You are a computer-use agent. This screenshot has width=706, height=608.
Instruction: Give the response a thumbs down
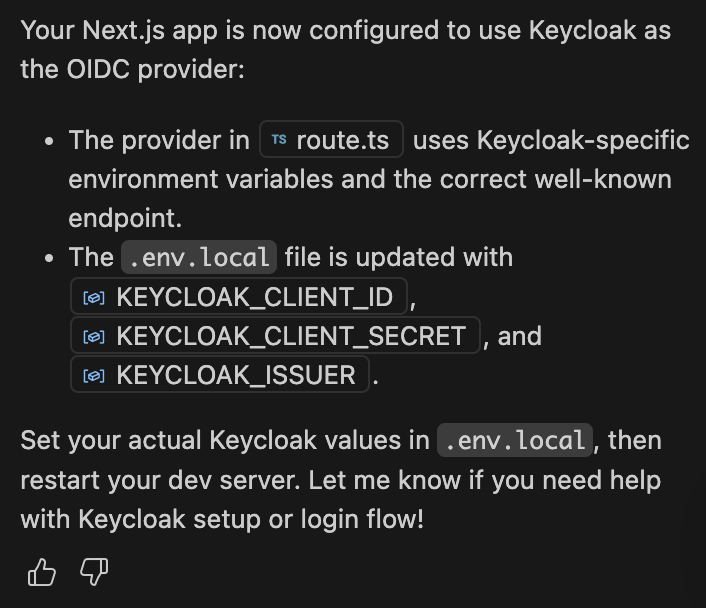point(94,572)
